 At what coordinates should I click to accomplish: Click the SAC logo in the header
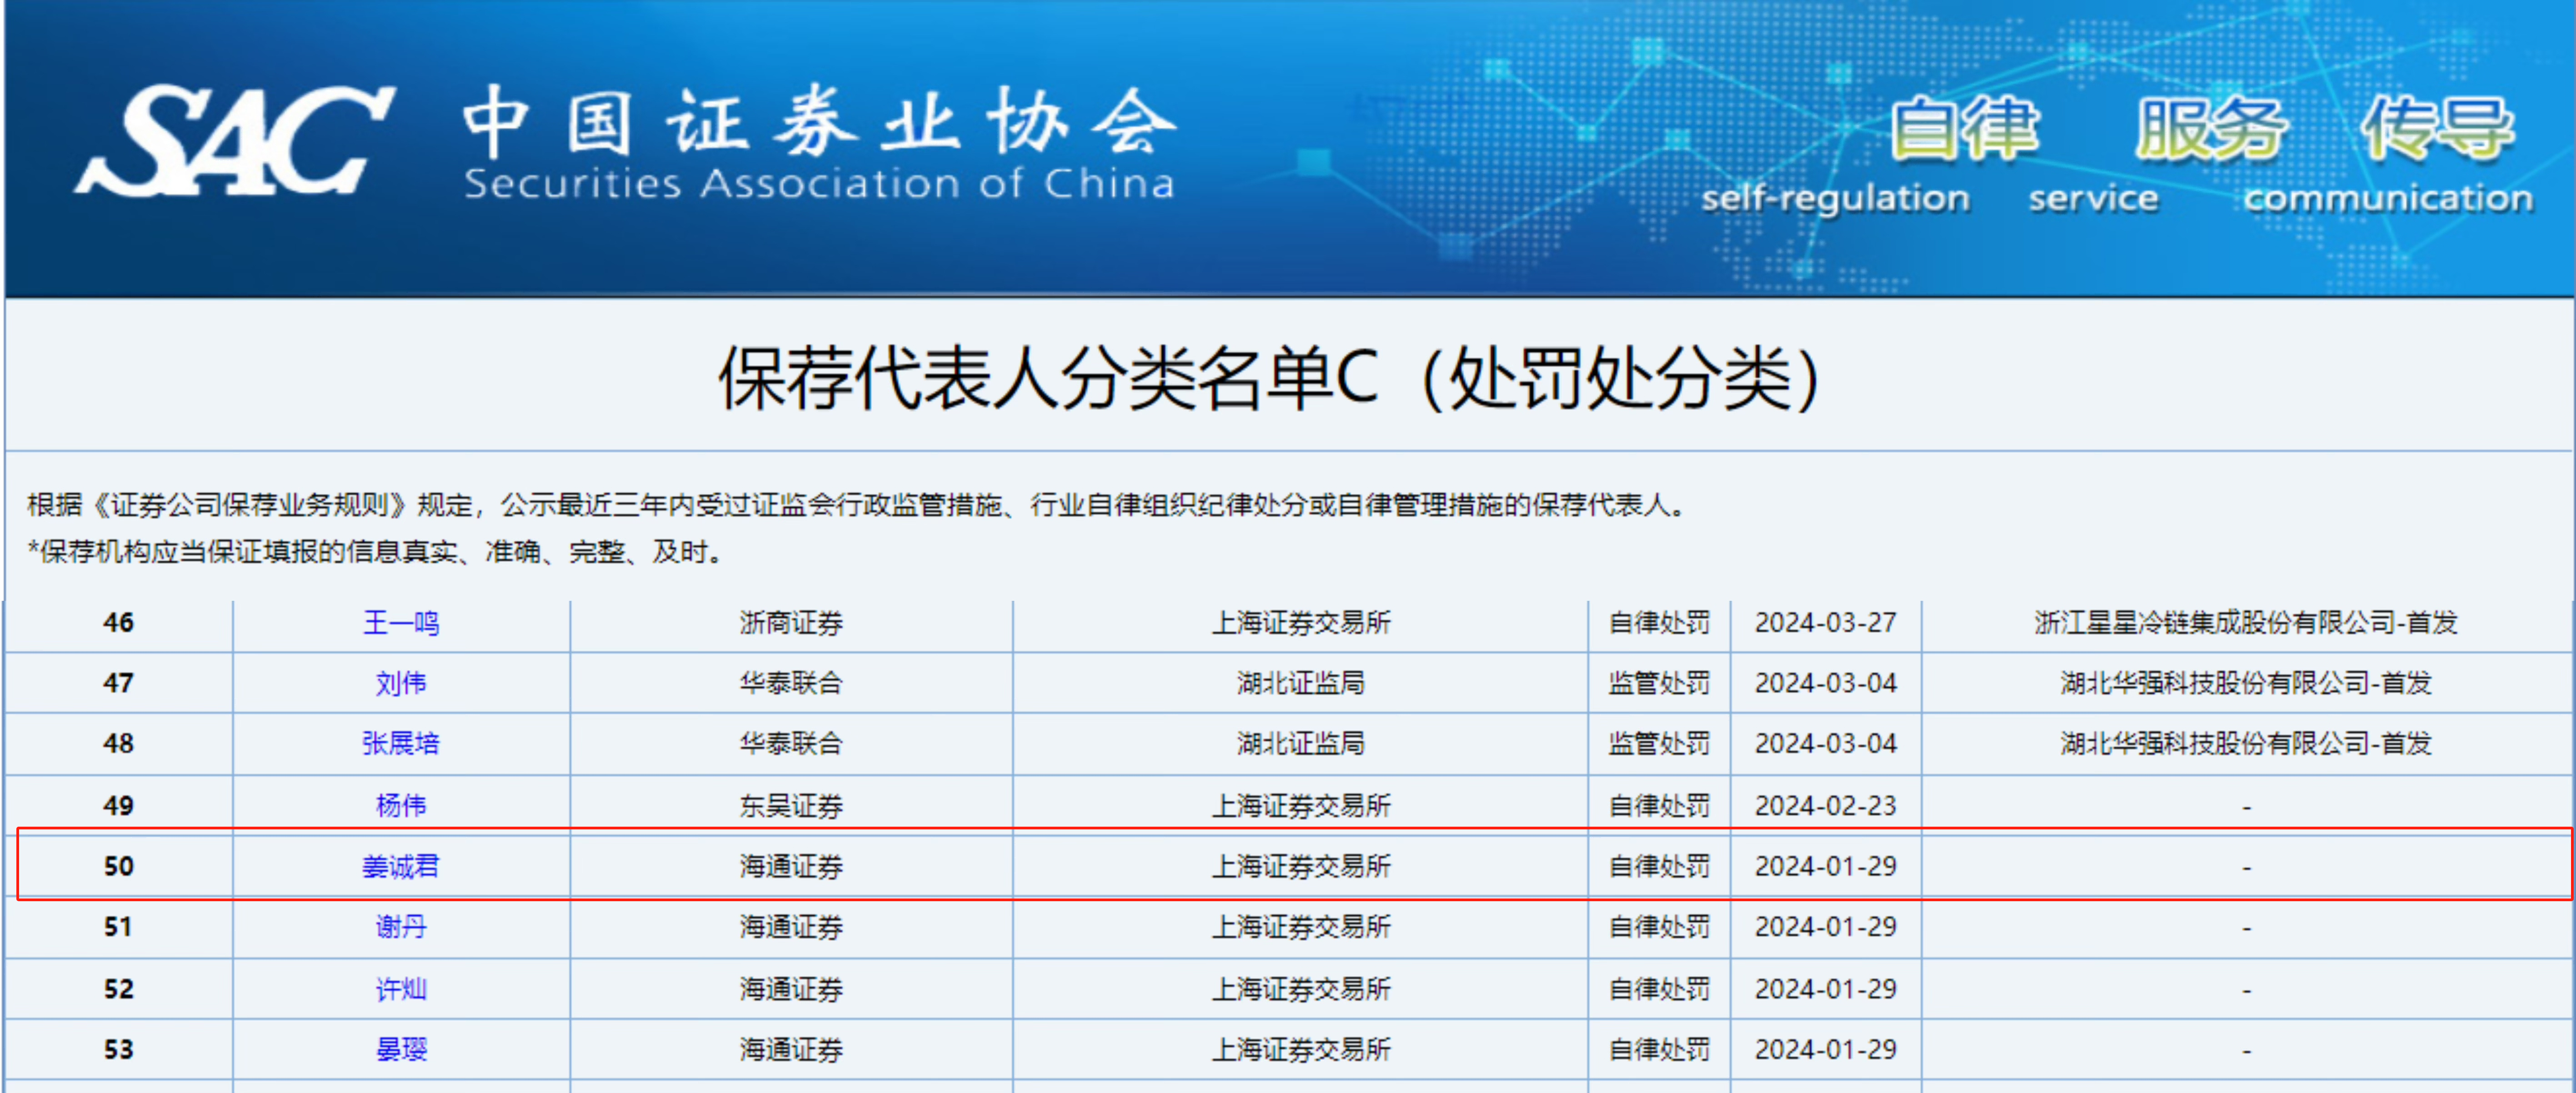click(235, 140)
